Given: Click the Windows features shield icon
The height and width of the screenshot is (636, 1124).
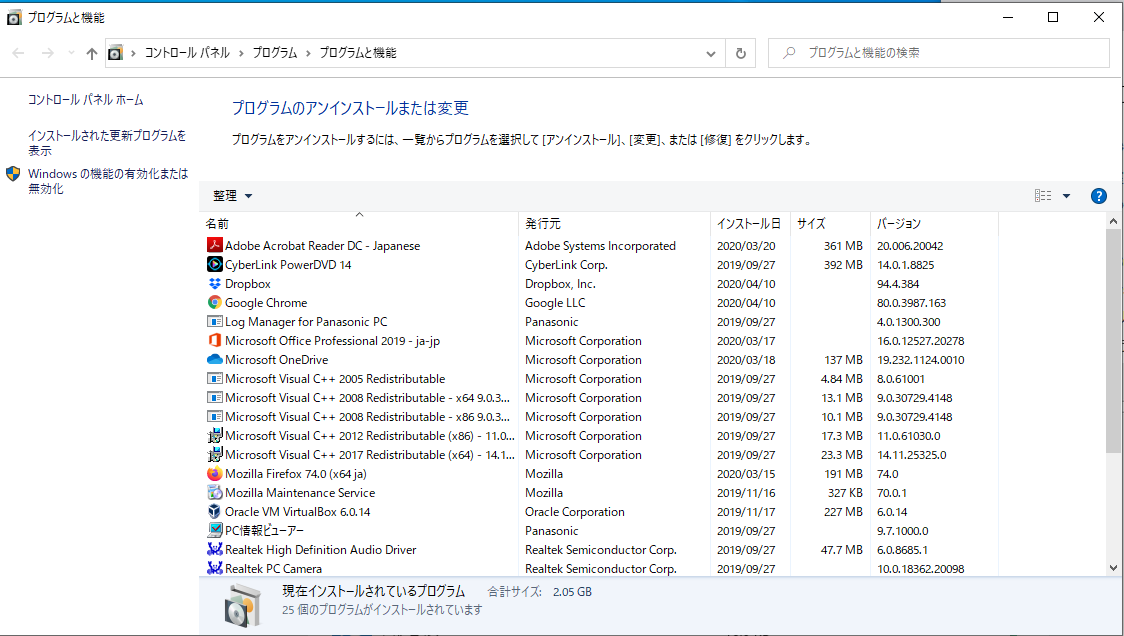Looking at the screenshot, I should point(13,174).
